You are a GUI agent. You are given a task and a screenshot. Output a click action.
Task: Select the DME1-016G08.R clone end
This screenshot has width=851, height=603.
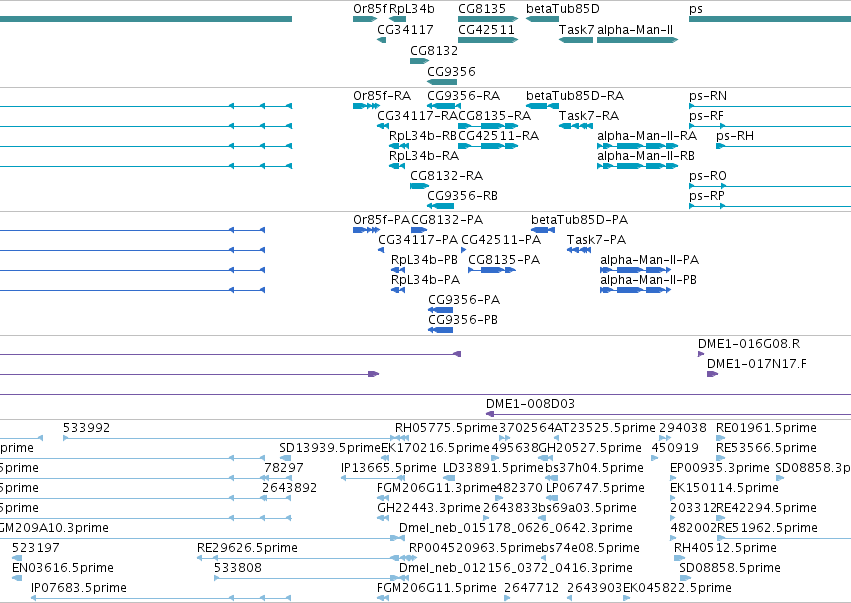pyautogui.click(x=701, y=354)
